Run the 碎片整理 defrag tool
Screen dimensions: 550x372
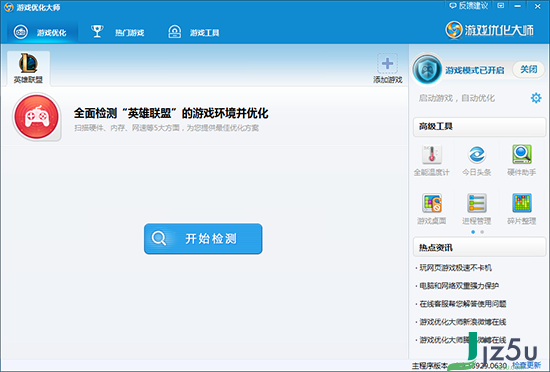(x=522, y=209)
